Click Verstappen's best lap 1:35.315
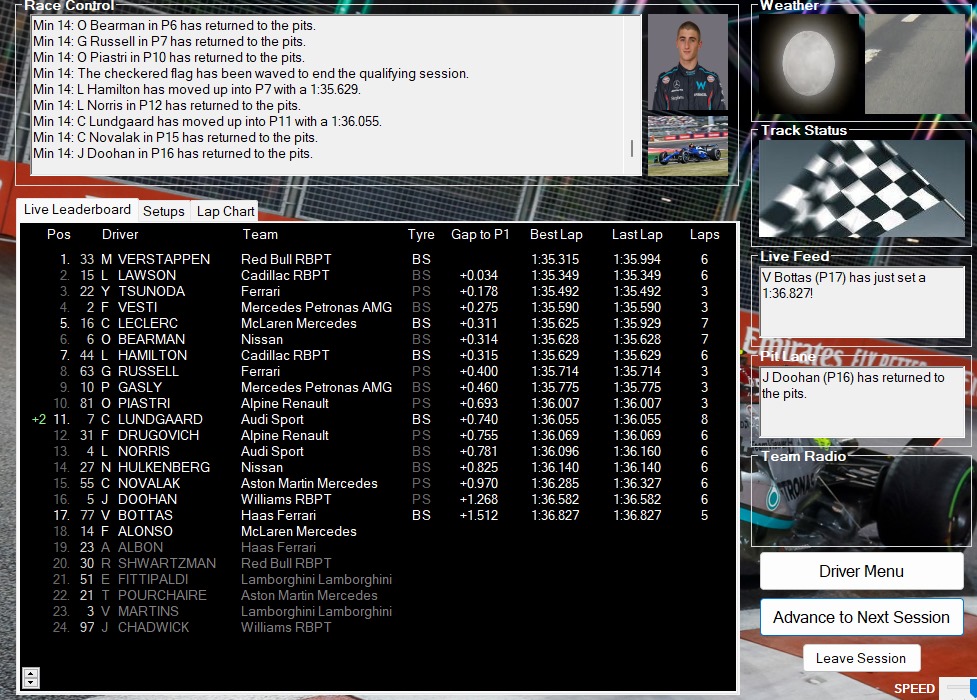 coord(555,259)
